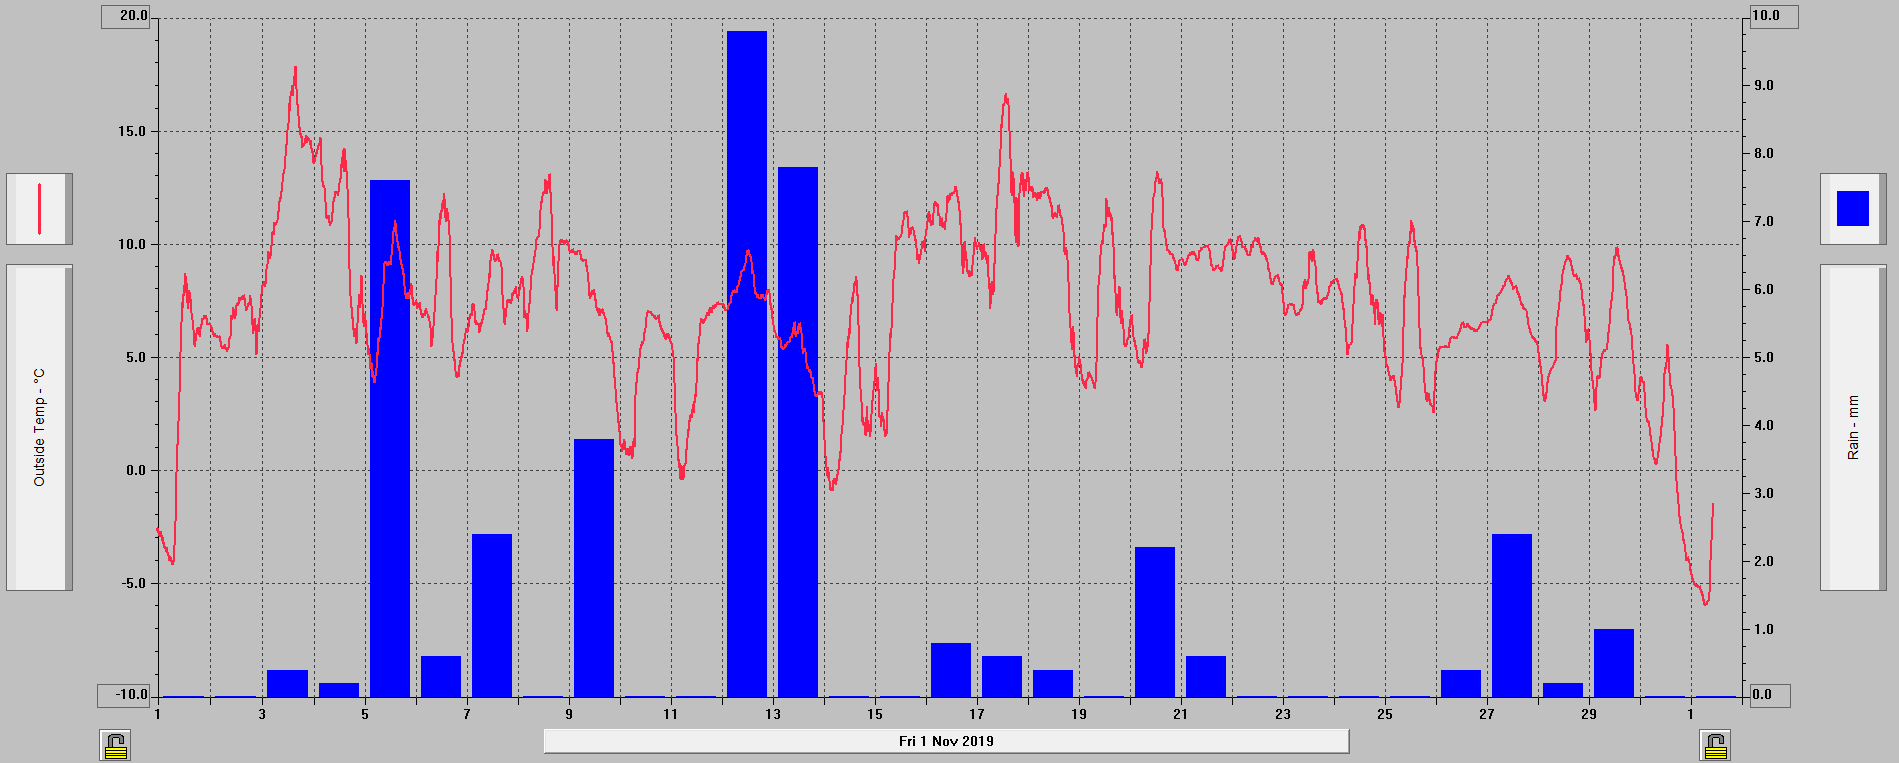Click the rain bar for day 5

(x=390, y=438)
